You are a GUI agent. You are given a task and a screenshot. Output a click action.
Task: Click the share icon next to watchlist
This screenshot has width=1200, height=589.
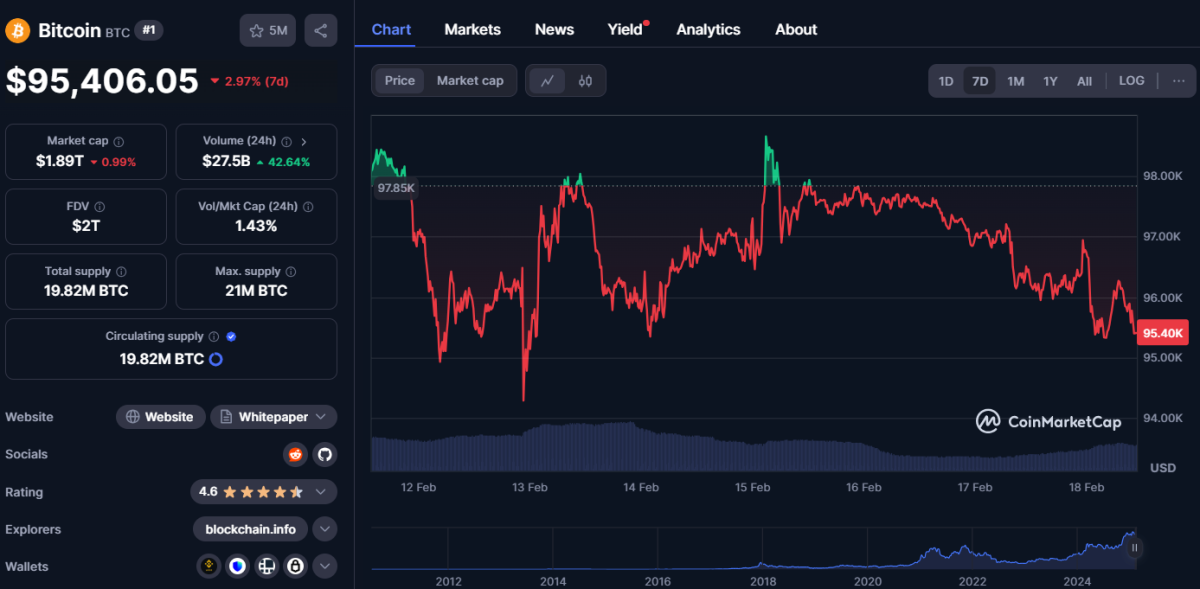point(320,30)
